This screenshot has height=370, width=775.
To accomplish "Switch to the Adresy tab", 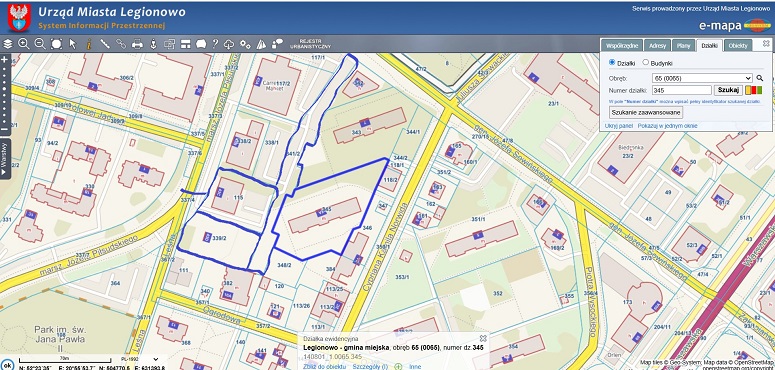I will pos(657,45).
